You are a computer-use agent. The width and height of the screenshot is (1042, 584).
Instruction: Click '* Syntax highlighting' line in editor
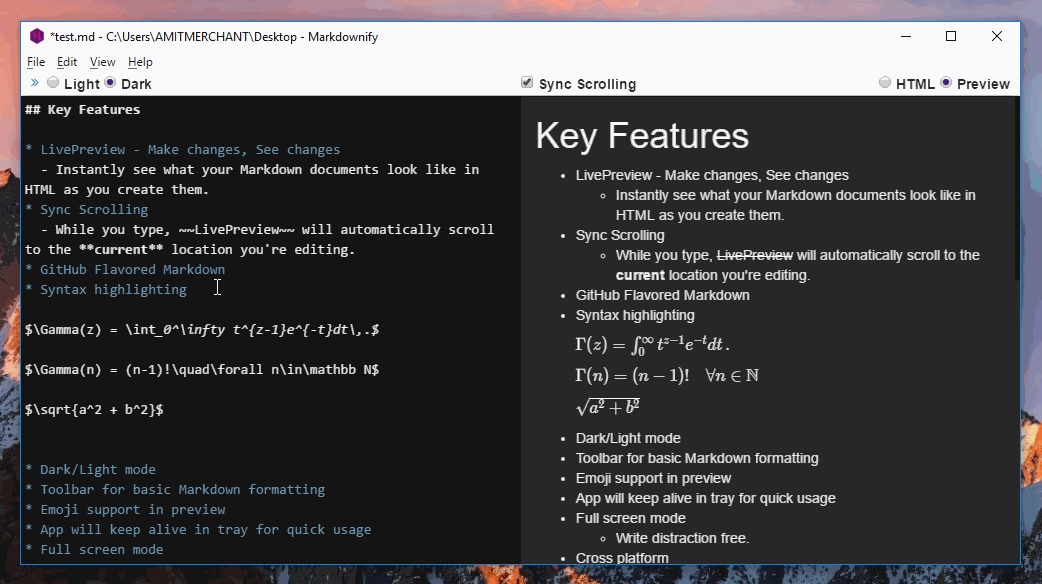tap(106, 289)
